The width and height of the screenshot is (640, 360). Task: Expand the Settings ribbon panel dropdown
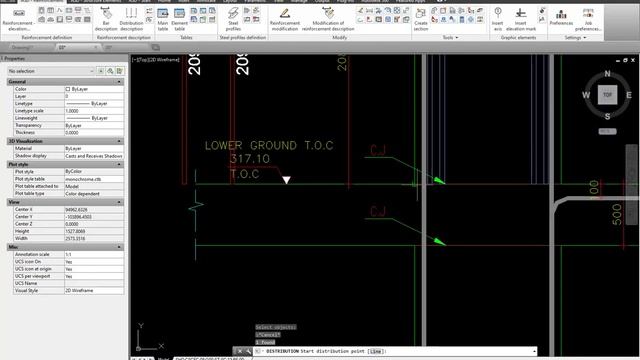tap(576, 38)
